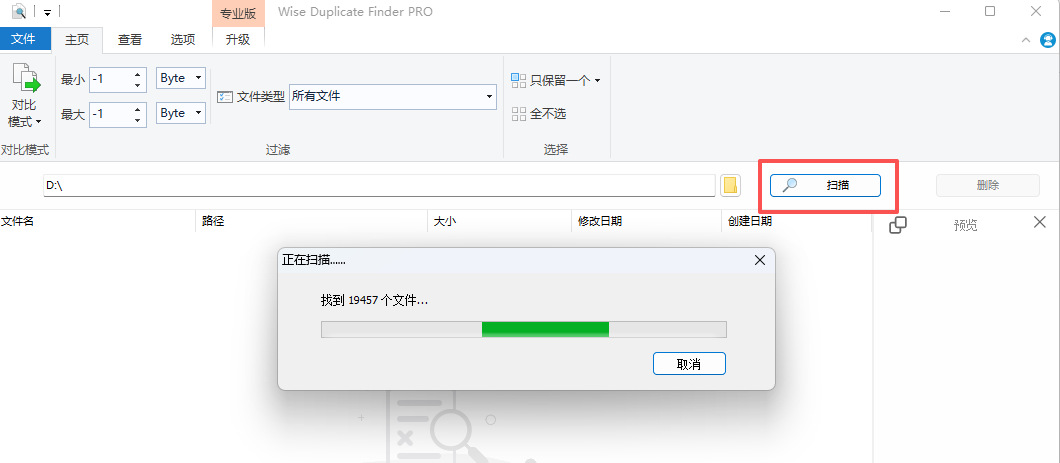1060x463 pixels.
Task: Click the app icon in the title bar
Action: (x=20, y=11)
